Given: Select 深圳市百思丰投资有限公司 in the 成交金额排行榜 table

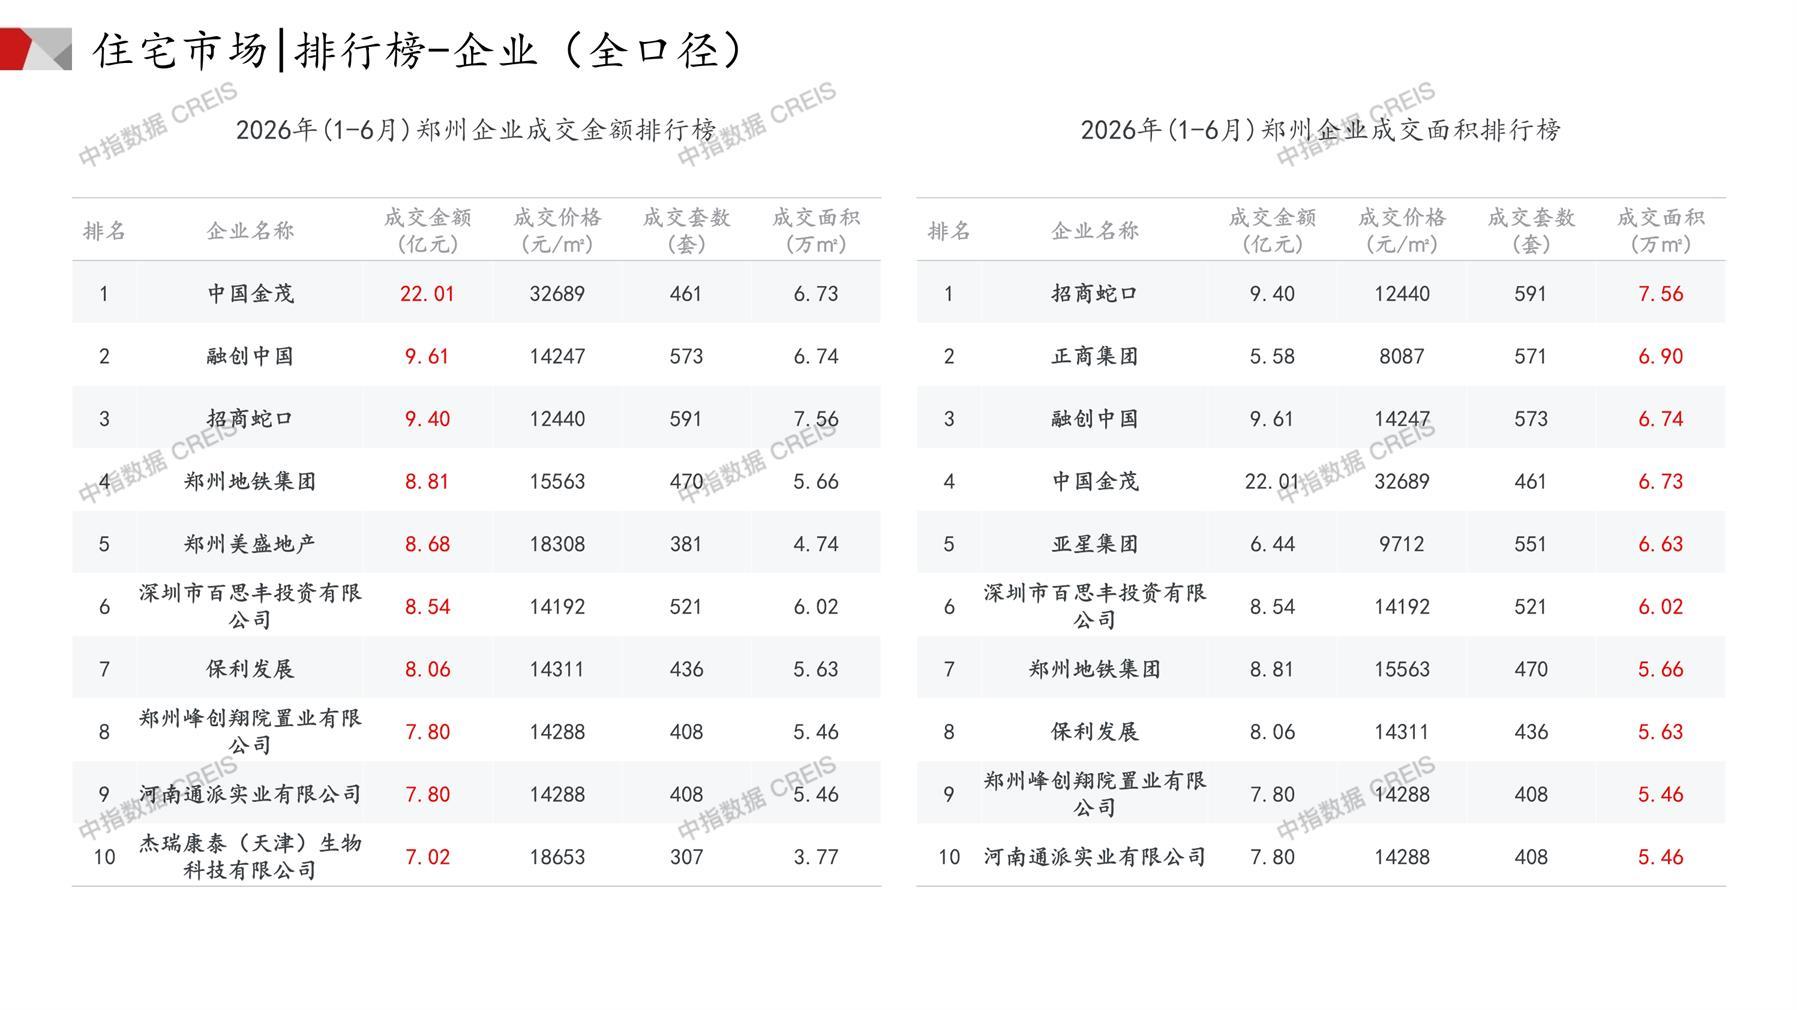Looking at the screenshot, I should 250,607.
